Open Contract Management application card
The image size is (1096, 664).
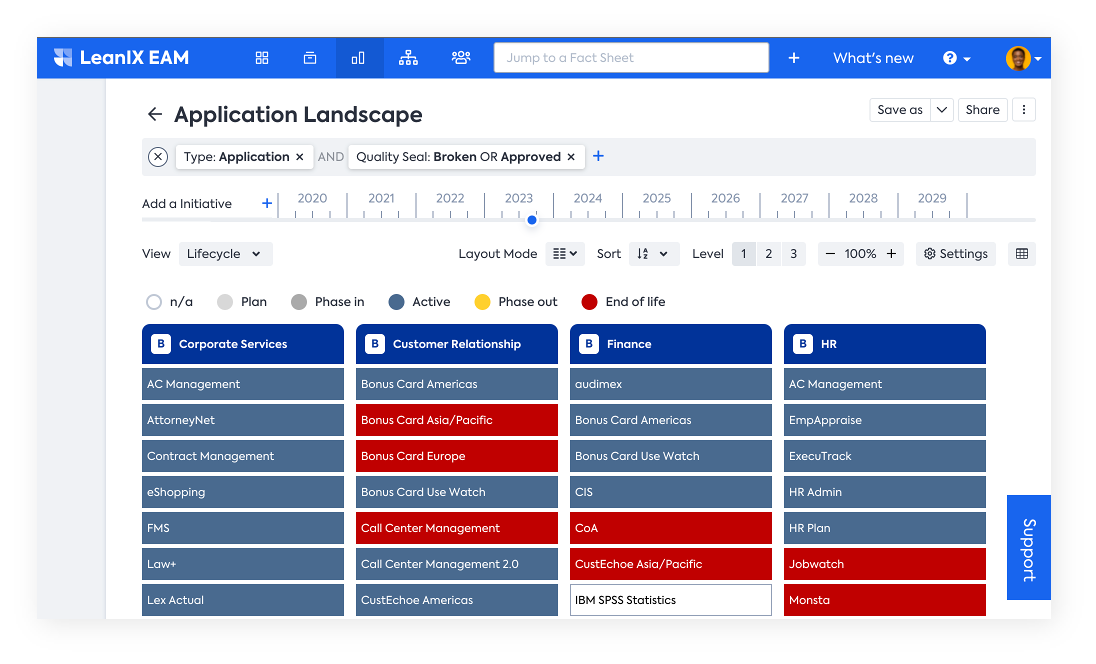(x=243, y=456)
